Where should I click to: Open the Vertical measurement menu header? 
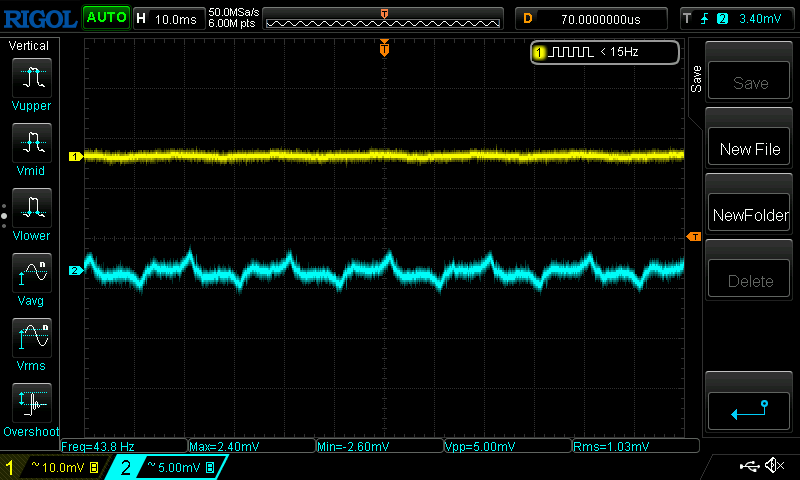[29, 46]
